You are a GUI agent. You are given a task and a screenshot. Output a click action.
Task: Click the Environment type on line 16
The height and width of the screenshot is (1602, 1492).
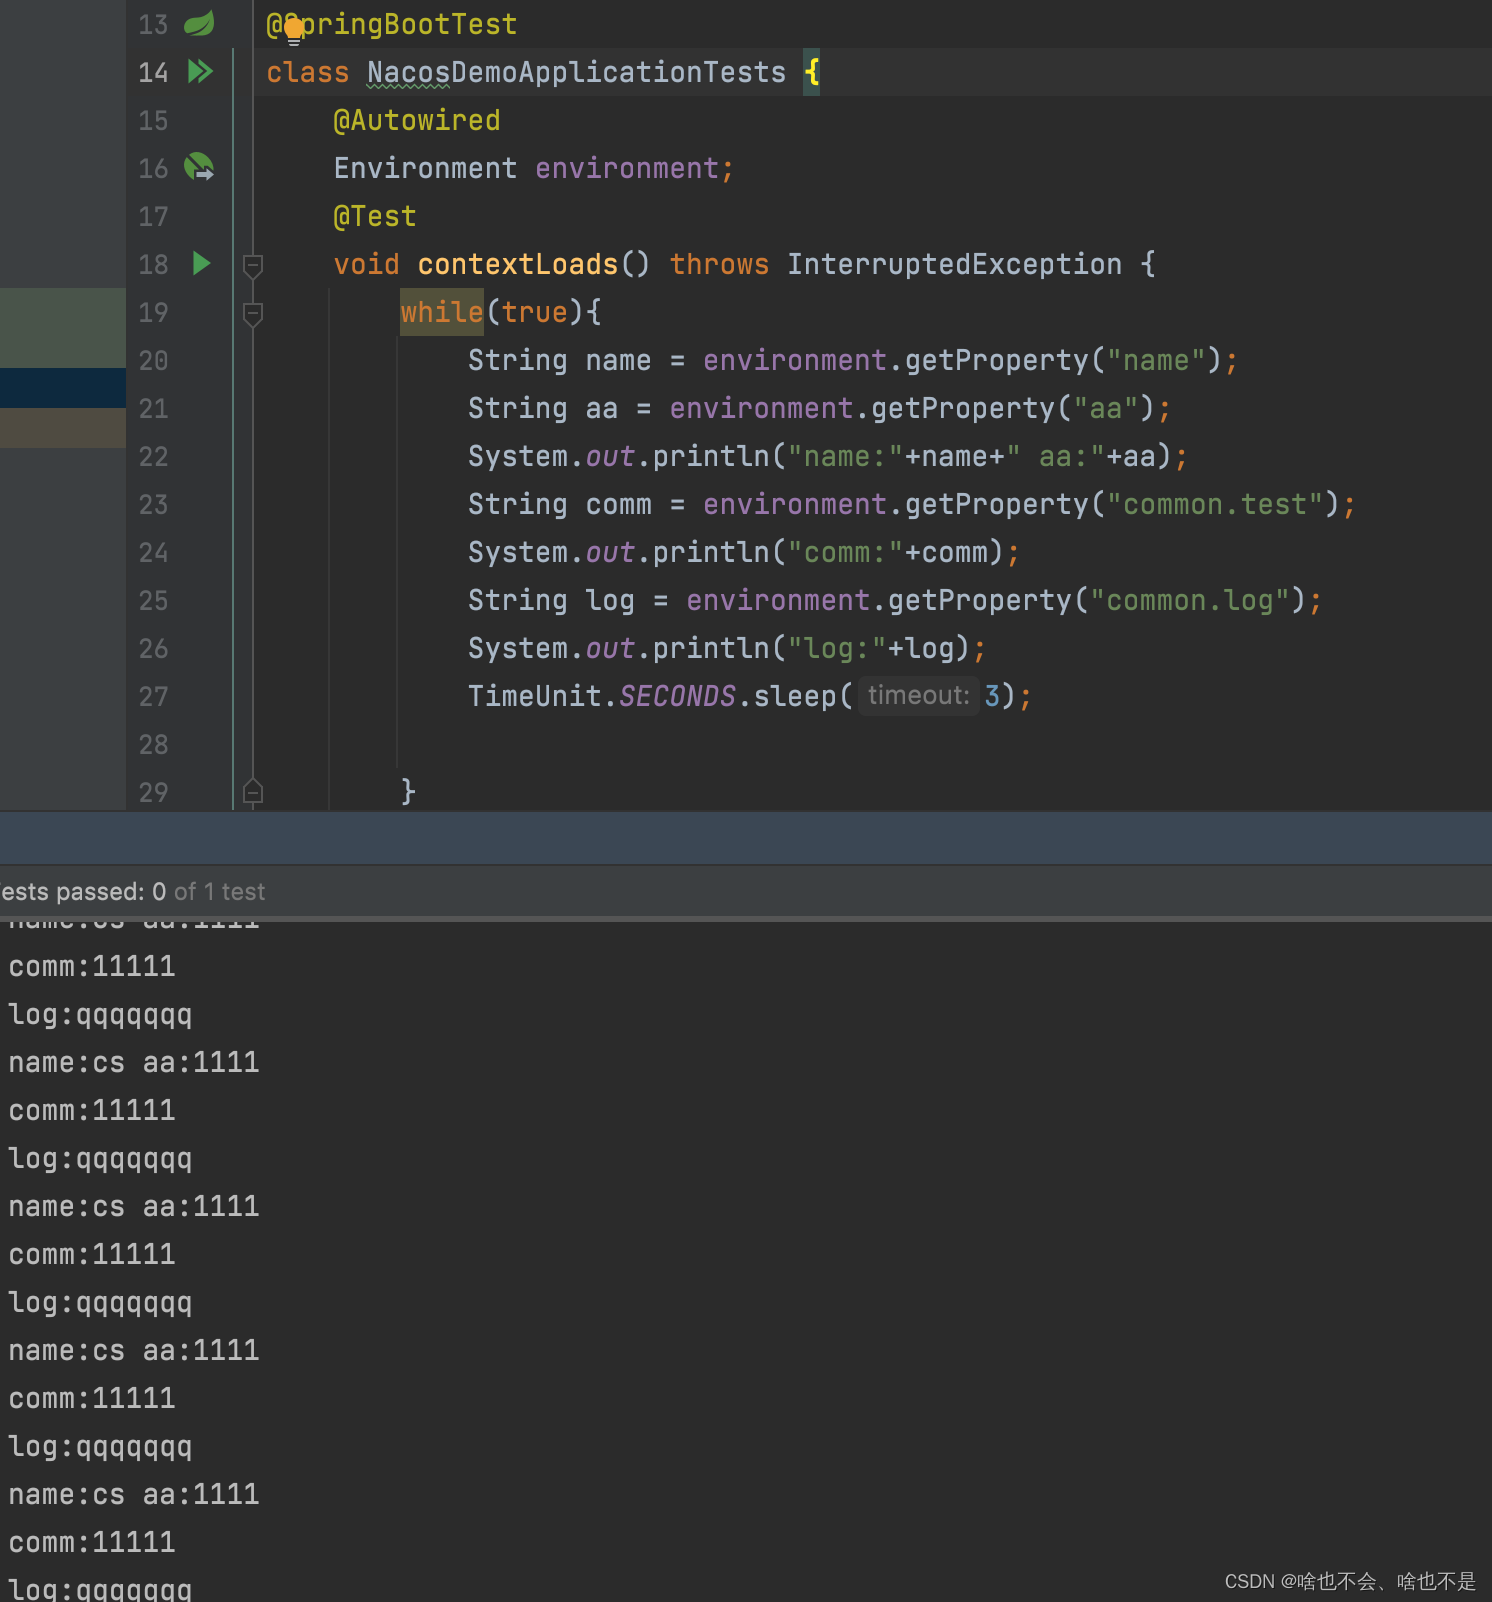pos(425,168)
